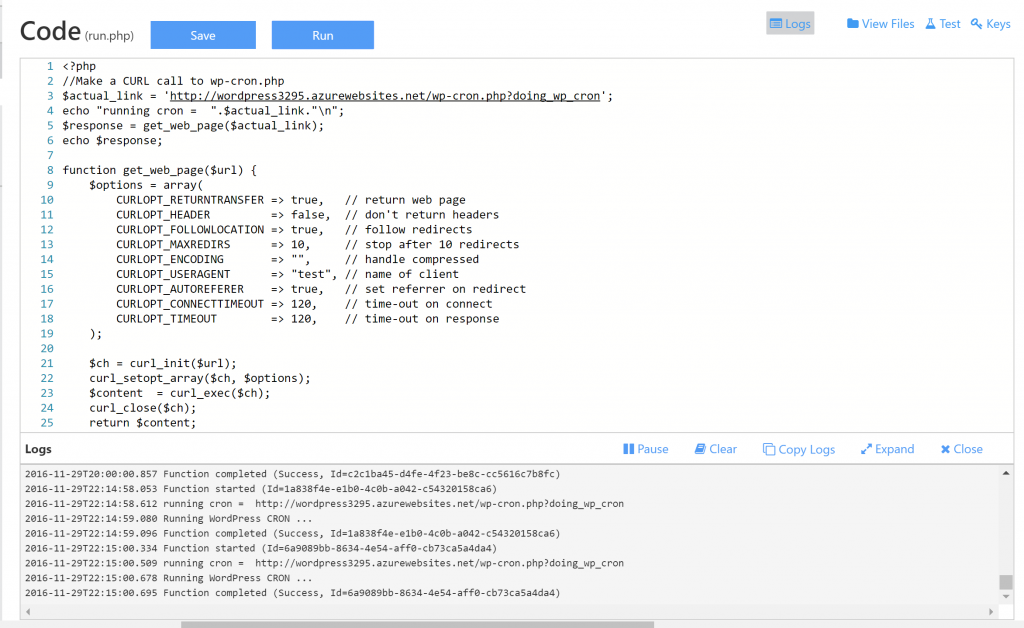
Task: Toggle the Logs panel visibility
Action: pyautogui.click(x=789, y=23)
